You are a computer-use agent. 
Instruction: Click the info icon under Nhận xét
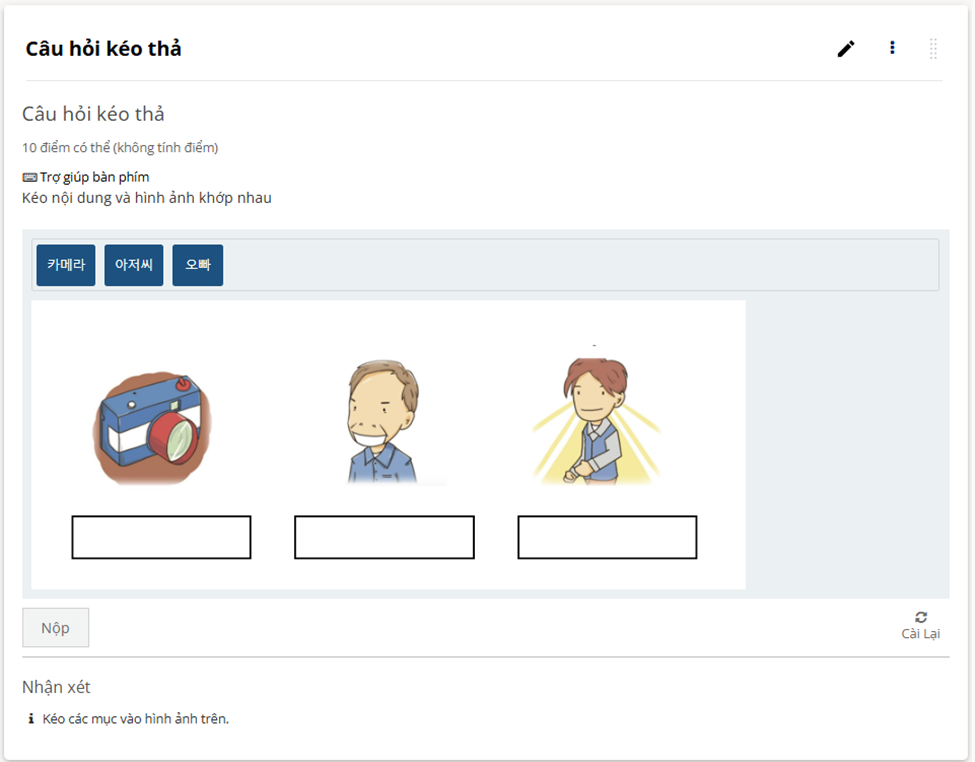(31, 719)
